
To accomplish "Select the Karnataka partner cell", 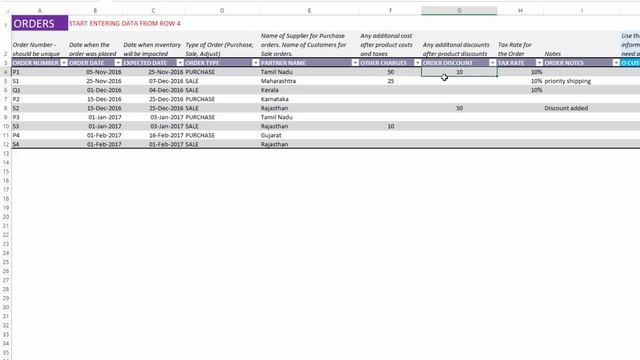I will pos(309,99).
